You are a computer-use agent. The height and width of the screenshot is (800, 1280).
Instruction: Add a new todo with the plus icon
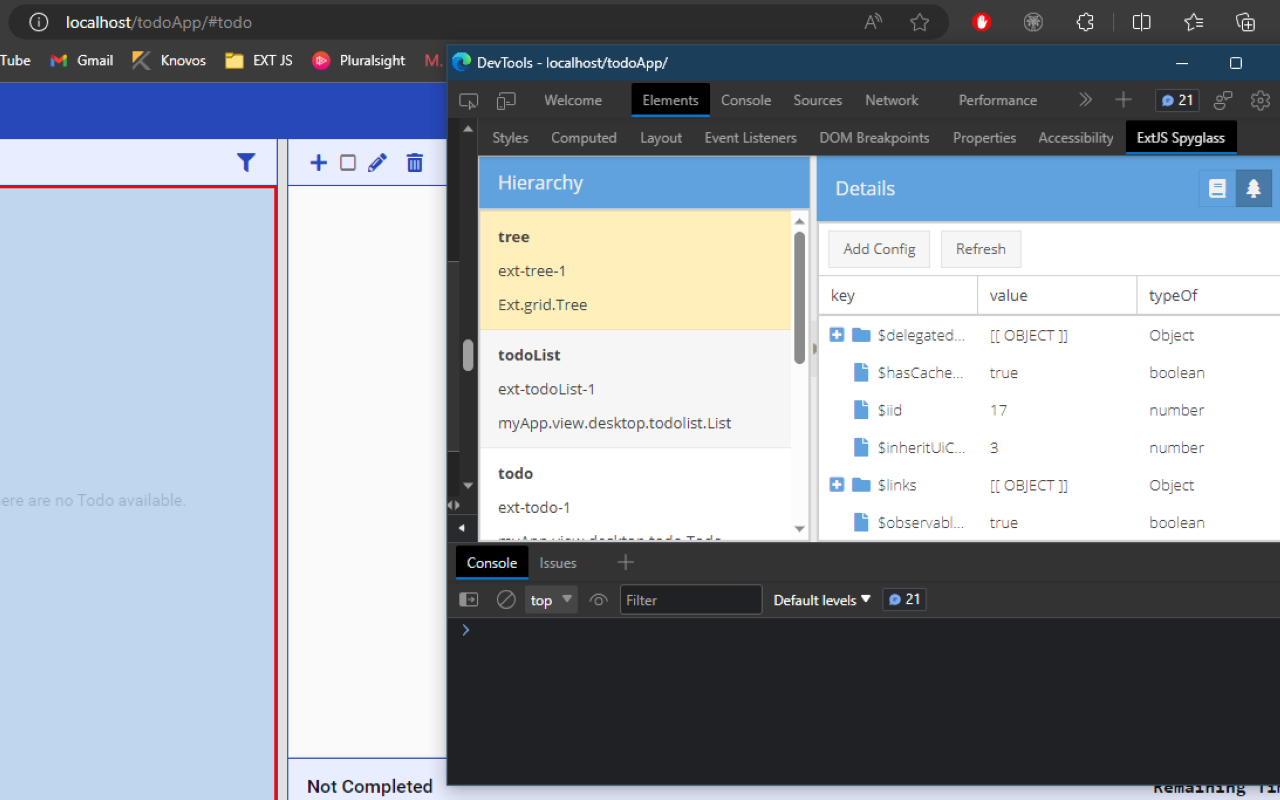(318, 162)
